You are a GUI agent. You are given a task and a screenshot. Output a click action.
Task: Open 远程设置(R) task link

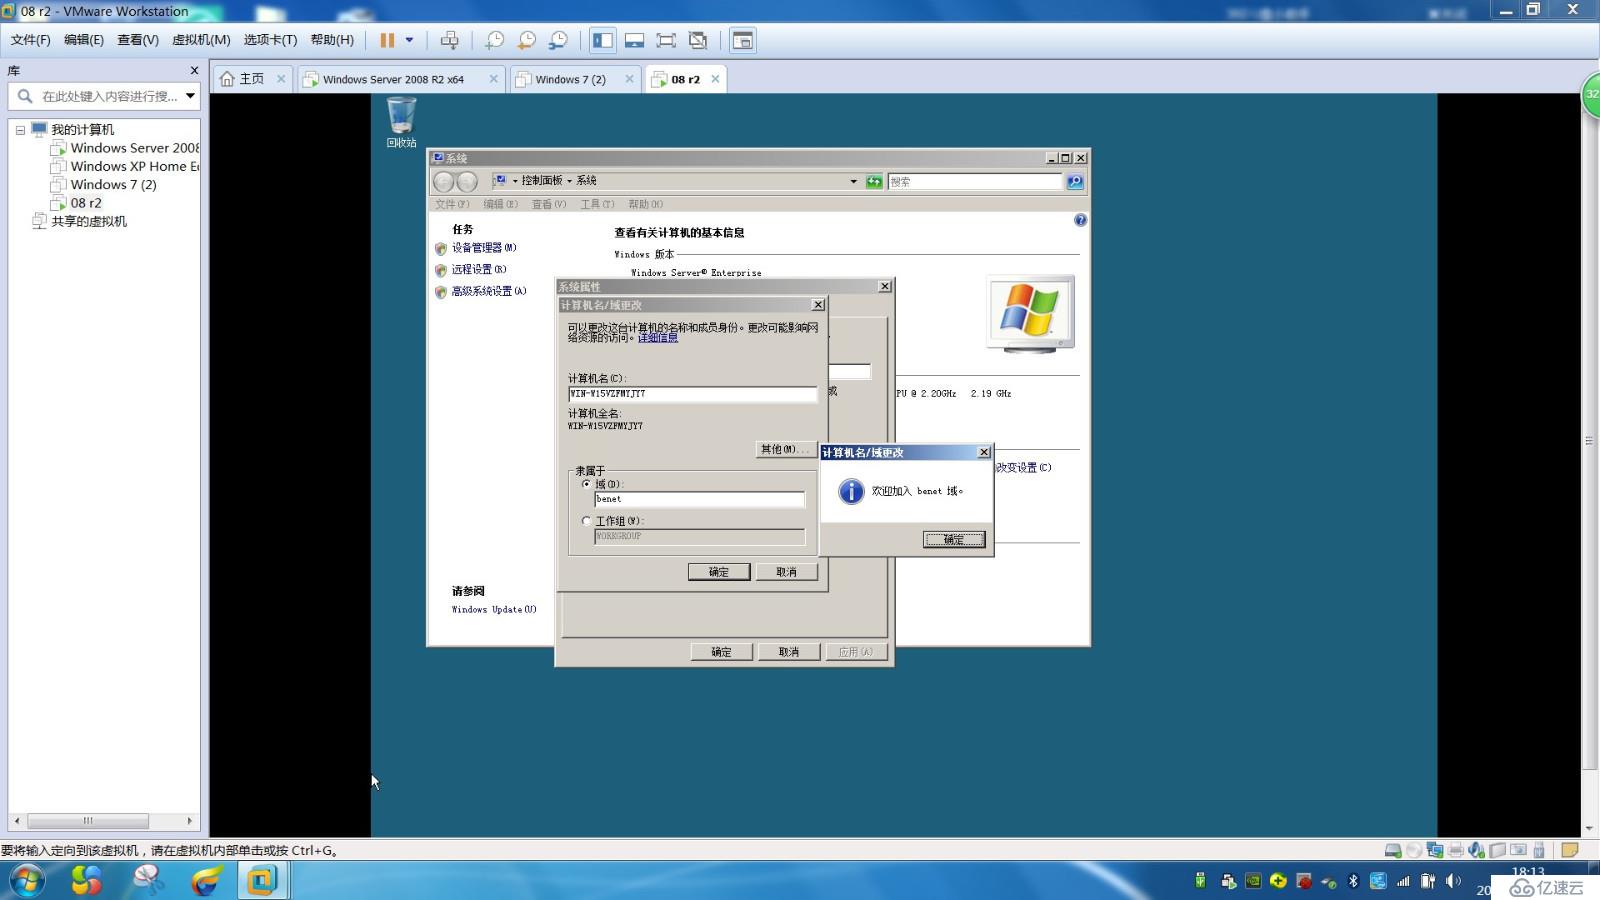tap(478, 269)
